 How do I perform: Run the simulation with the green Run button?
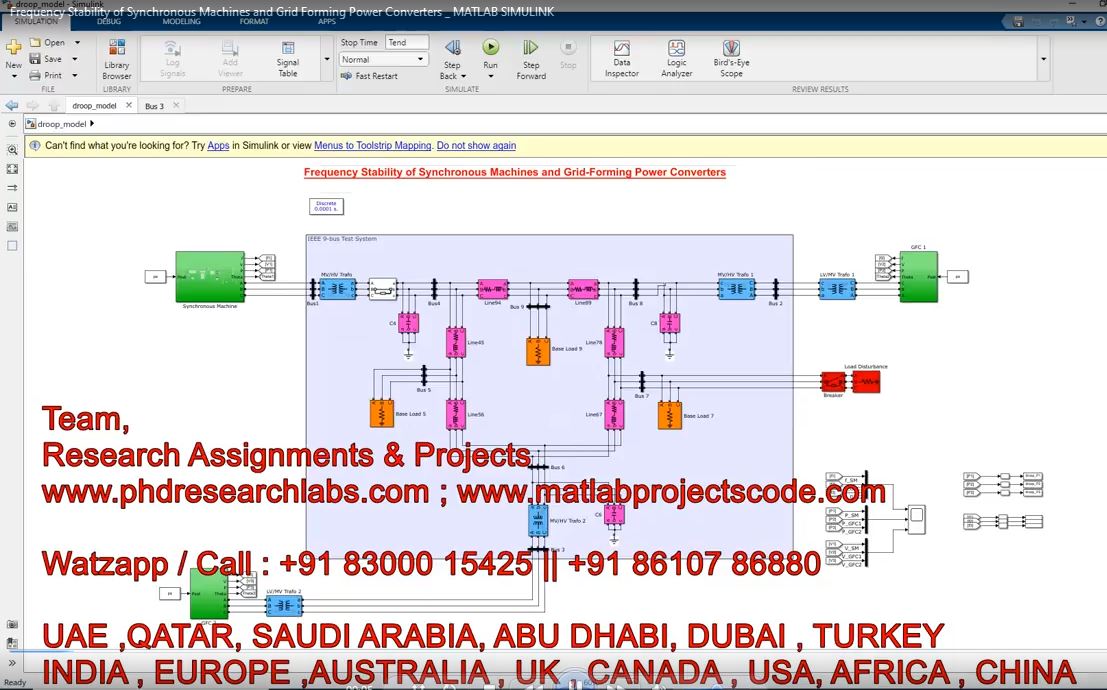[x=490, y=48]
